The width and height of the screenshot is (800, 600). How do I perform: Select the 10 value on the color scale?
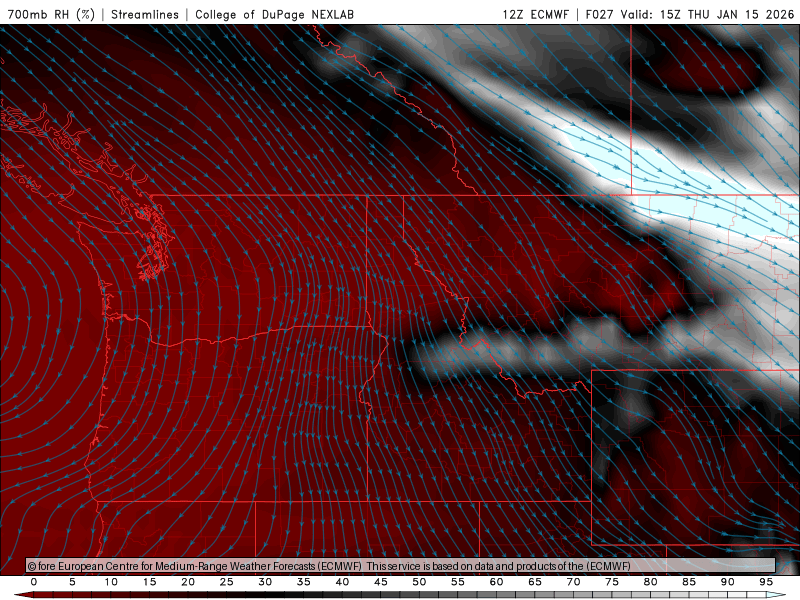tap(111, 582)
